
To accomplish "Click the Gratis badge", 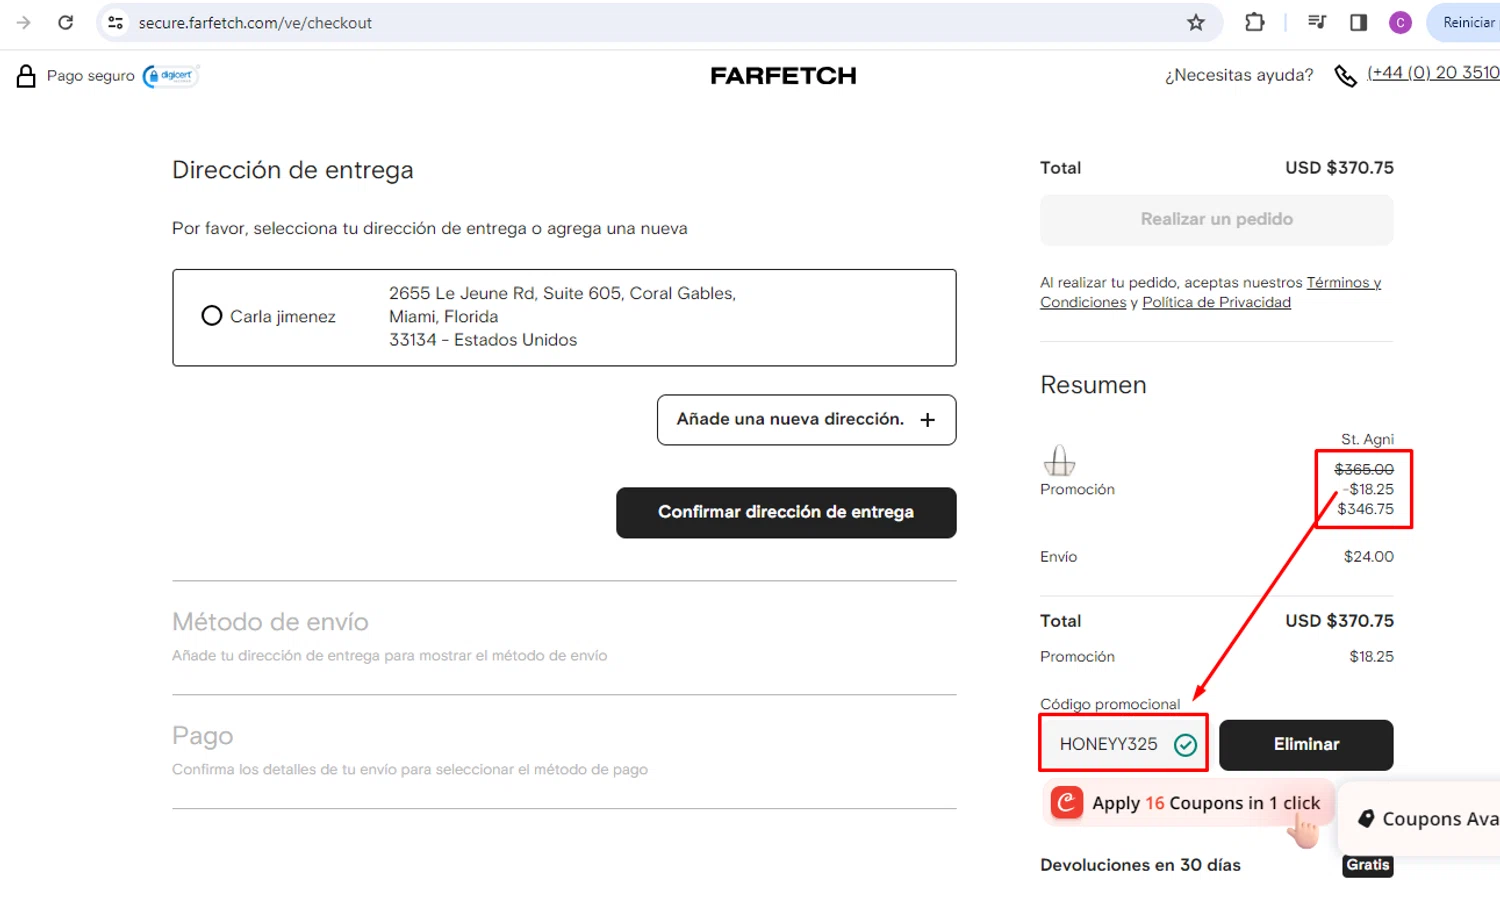I will (x=1367, y=865).
